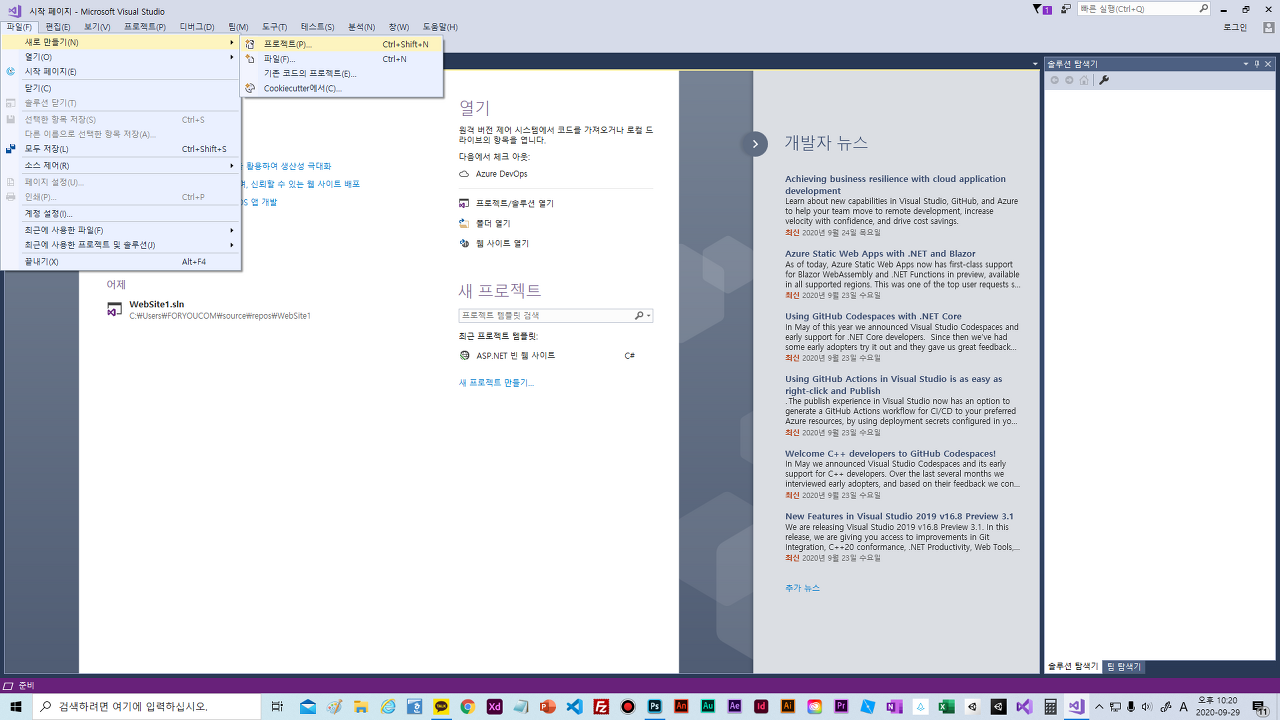Screen dimensions: 1280x720
Task: Select 파일(F)... in the new submenu
Action: 342,59
